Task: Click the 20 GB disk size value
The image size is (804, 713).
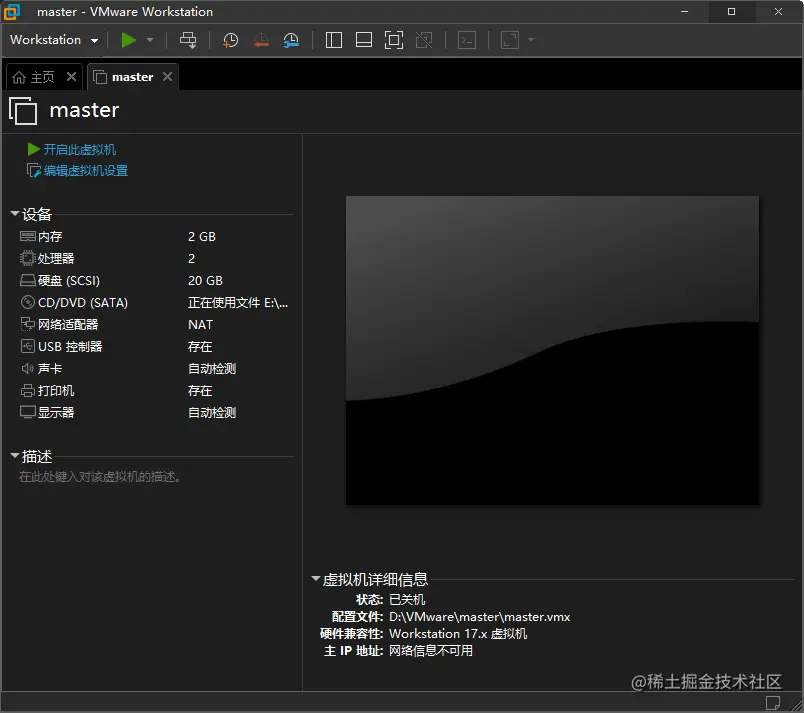Action: click(x=206, y=280)
